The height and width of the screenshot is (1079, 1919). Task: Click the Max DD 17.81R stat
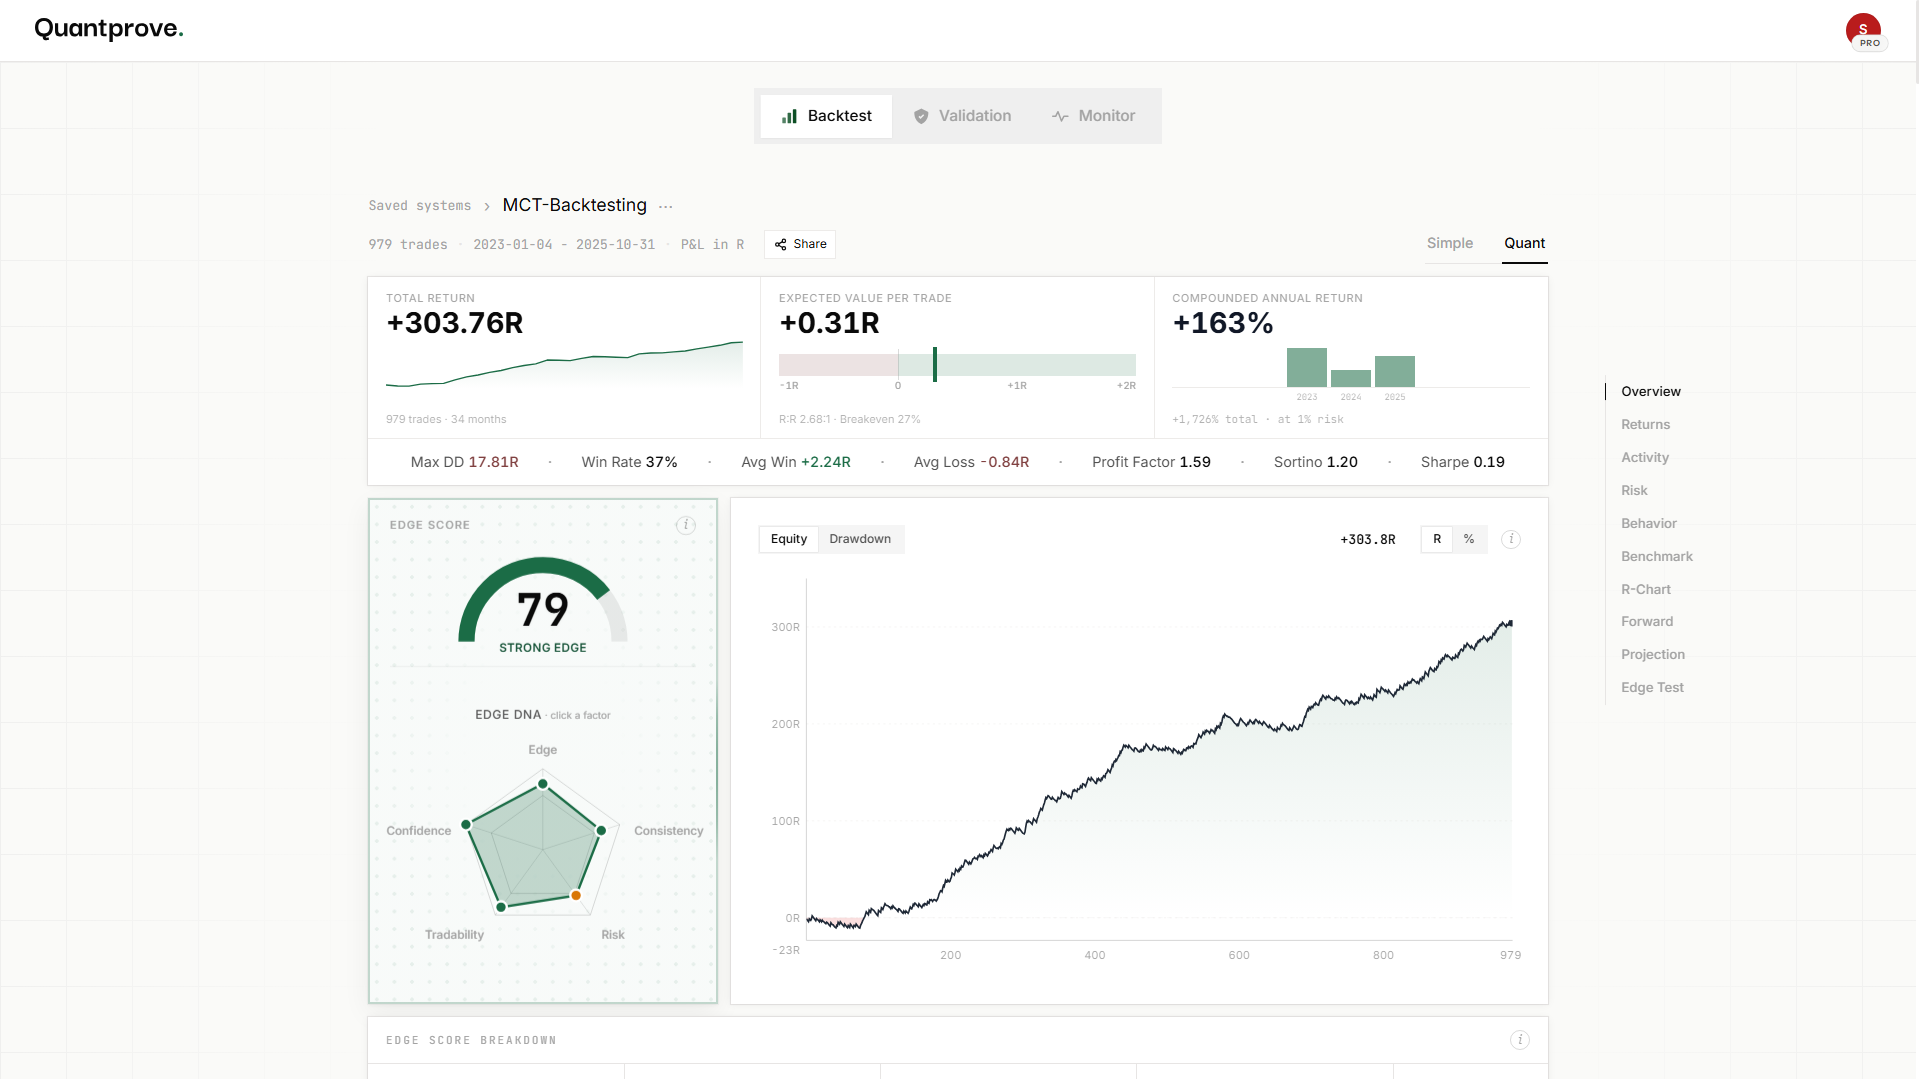[464, 462]
